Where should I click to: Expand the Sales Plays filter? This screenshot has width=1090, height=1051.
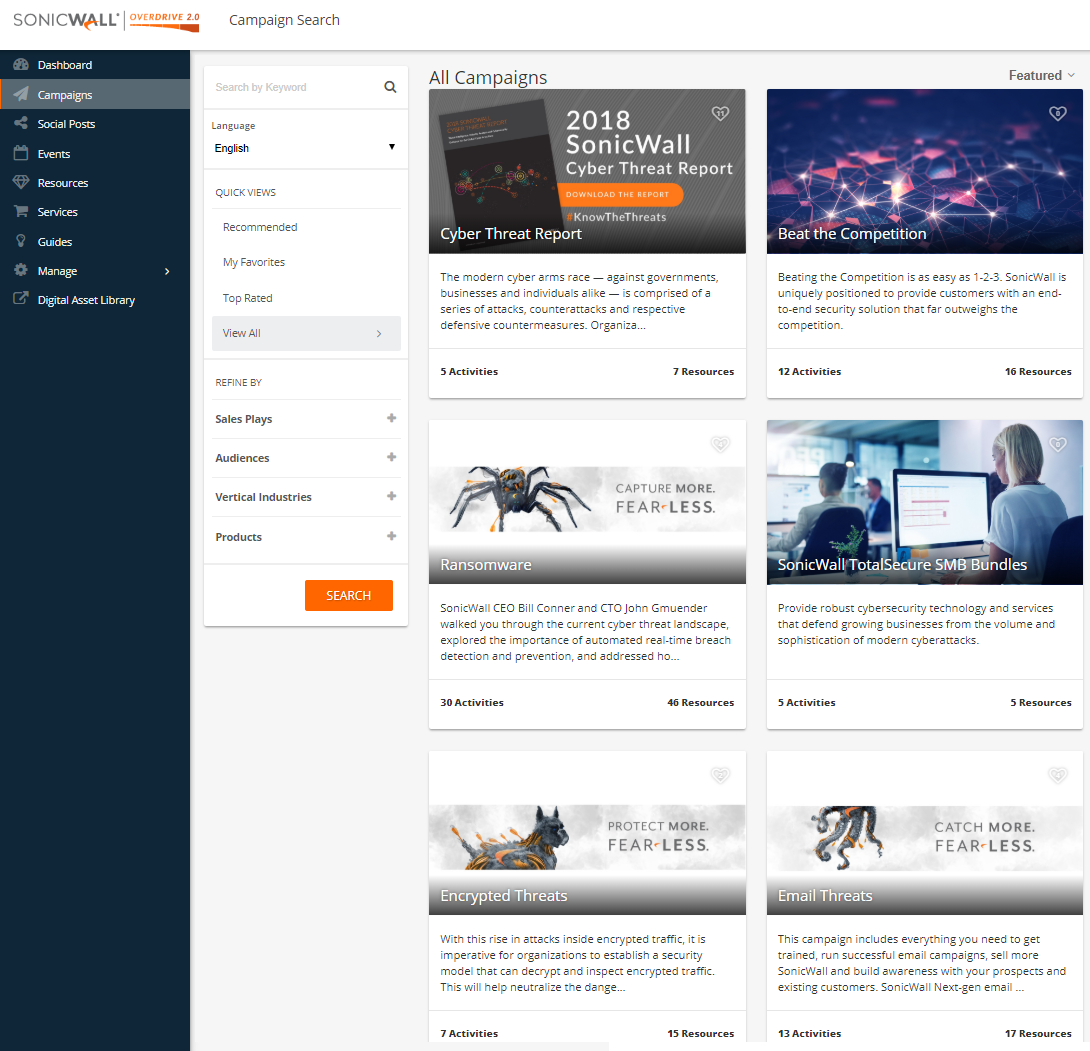tap(391, 418)
